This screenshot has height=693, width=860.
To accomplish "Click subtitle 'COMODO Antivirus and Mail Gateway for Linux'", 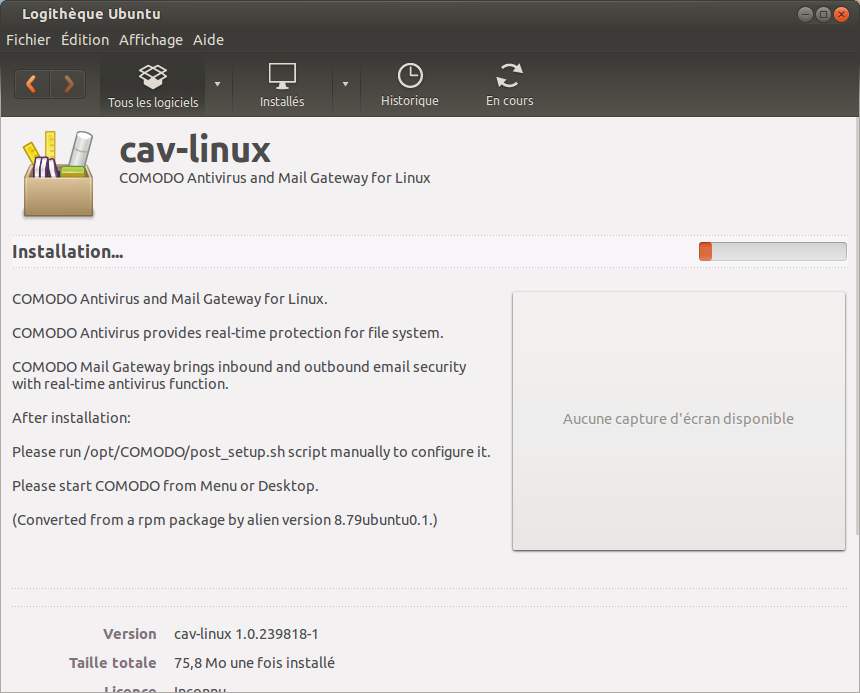I will (275, 178).
